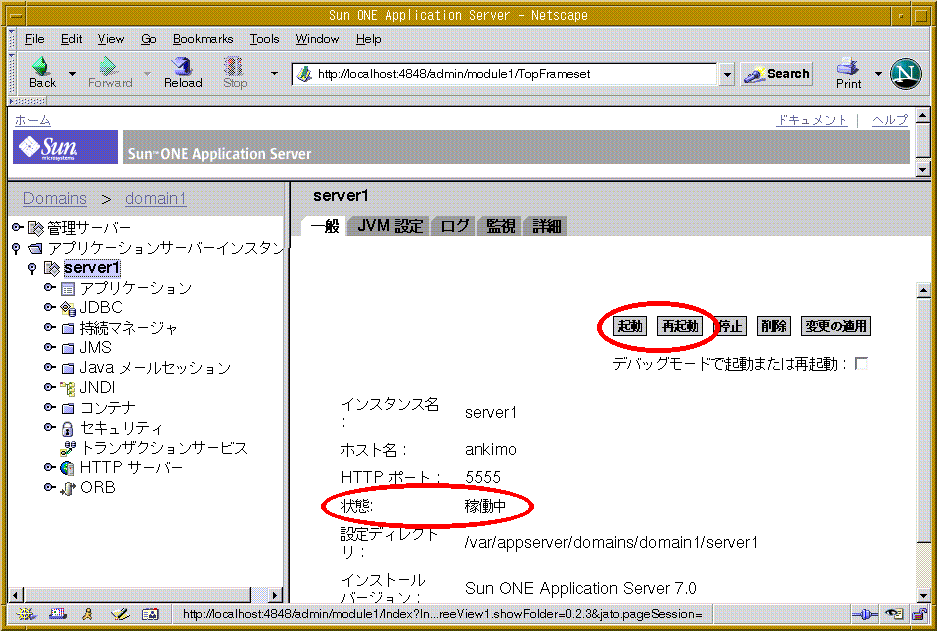Collapse the アプリケーションサーバーインスタンス node

coord(16,248)
